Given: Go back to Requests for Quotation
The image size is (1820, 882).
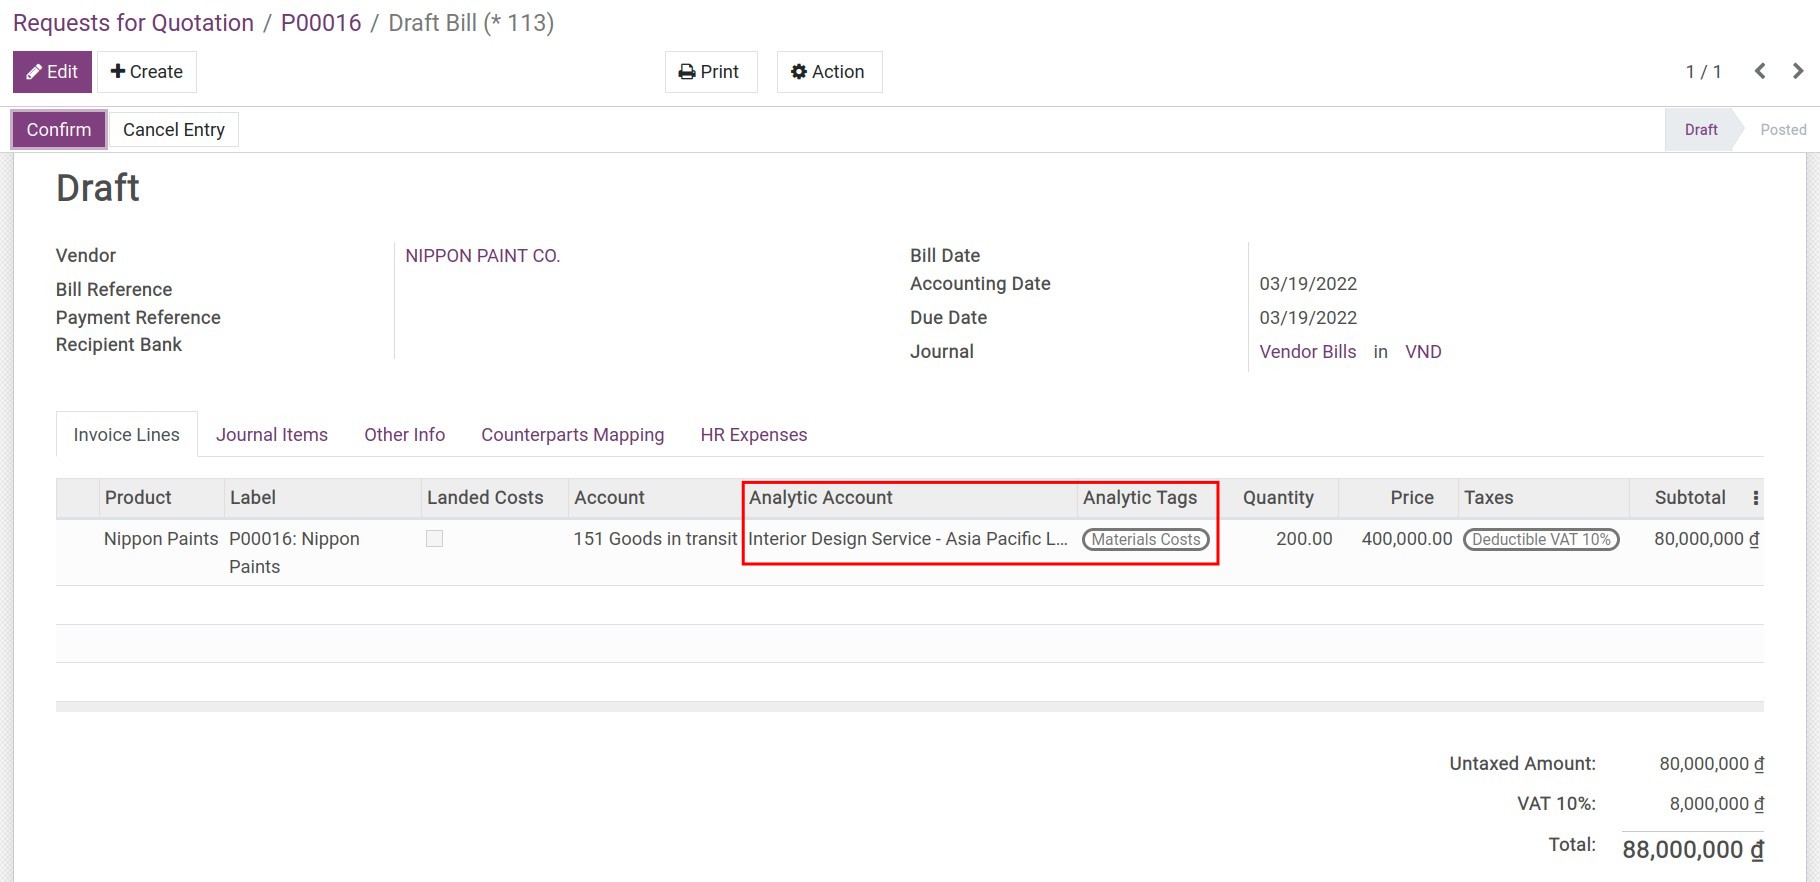Looking at the screenshot, I should [133, 23].
